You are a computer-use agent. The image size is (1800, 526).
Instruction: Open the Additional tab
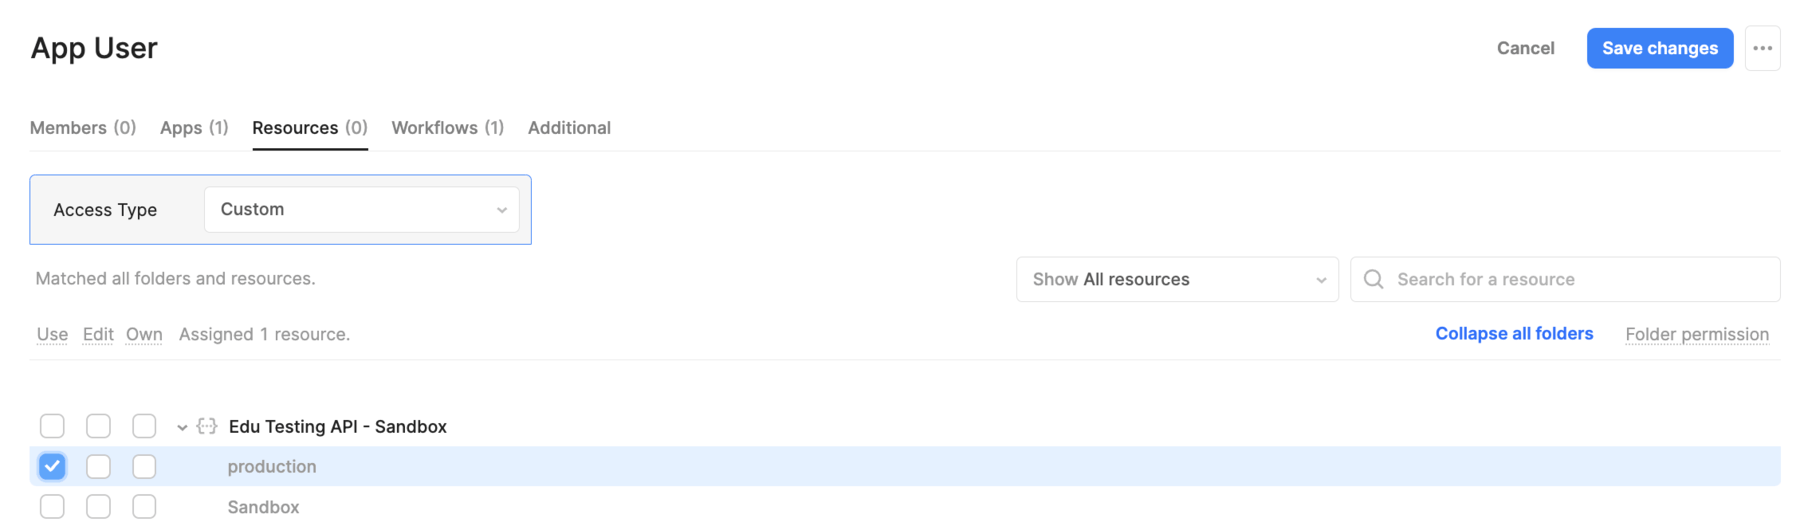(569, 128)
